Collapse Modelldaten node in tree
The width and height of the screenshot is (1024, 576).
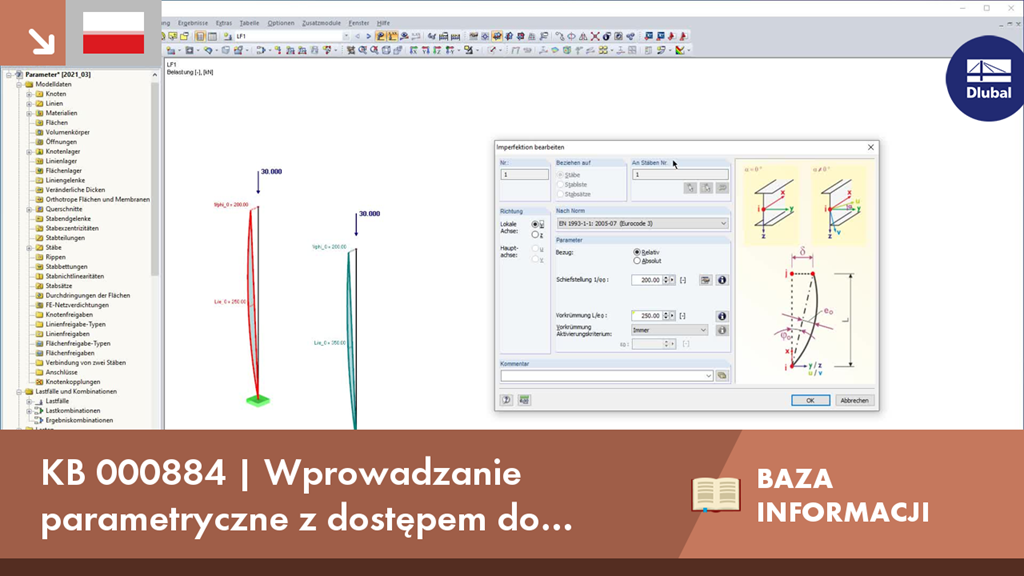19,84
